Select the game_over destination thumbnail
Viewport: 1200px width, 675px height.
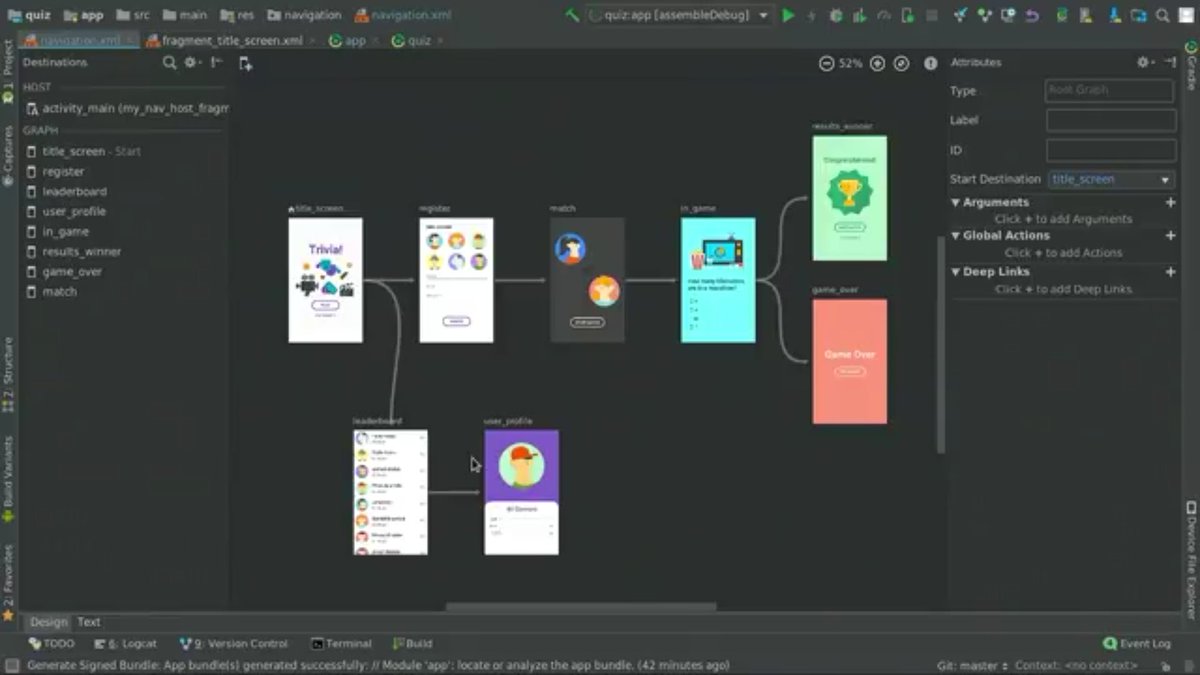pyautogui.click(x=849, y=360)
